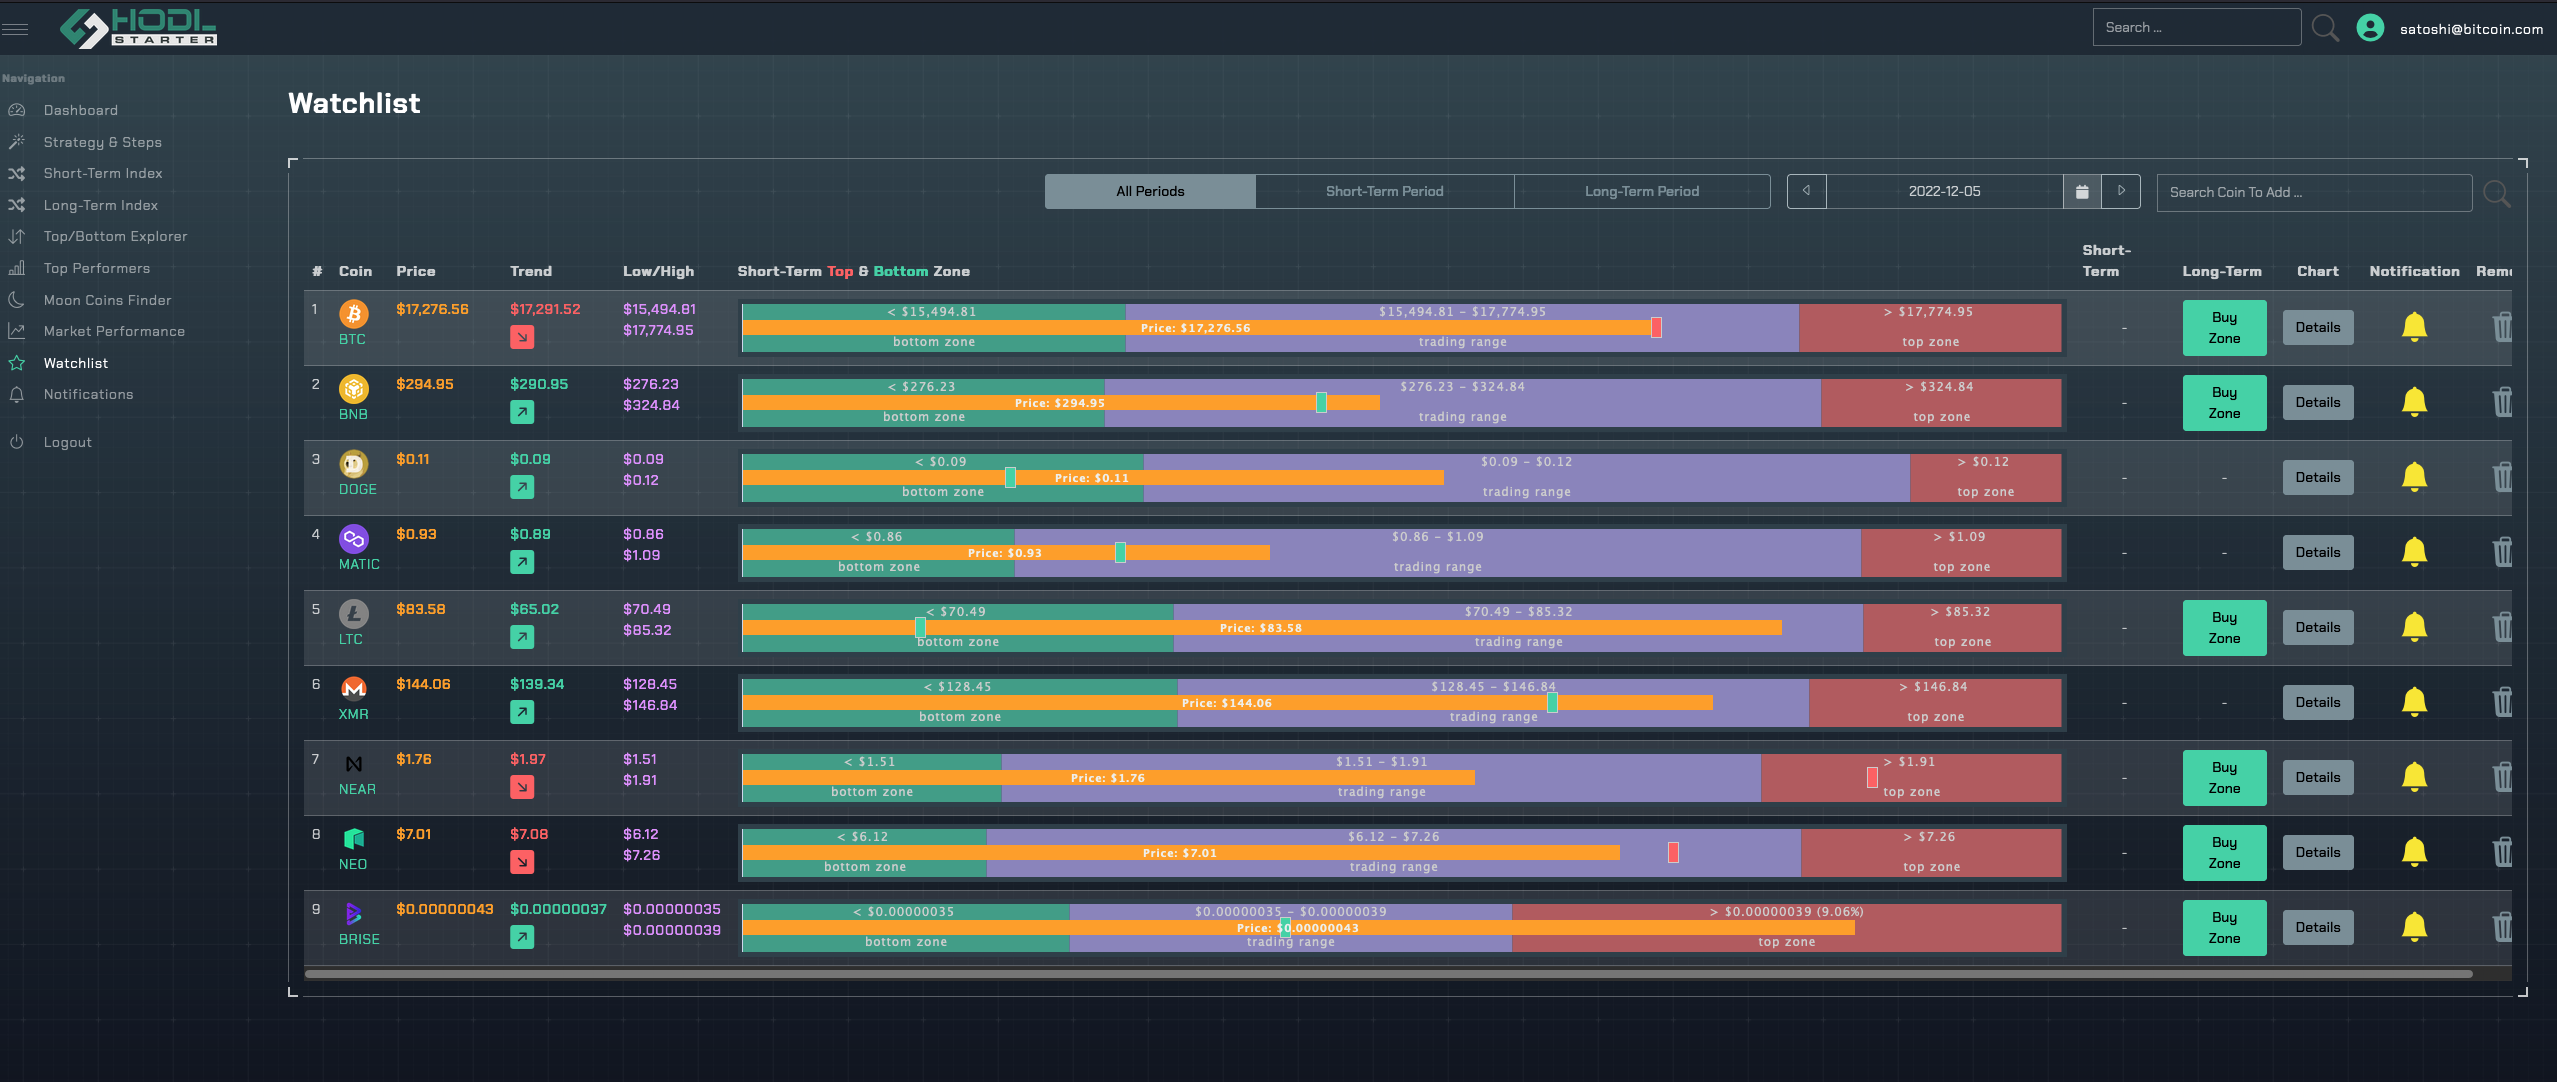2557x1082 pixels.
Task: Toggle the NEO notification bell
Action: click(x=2414, y=852)
